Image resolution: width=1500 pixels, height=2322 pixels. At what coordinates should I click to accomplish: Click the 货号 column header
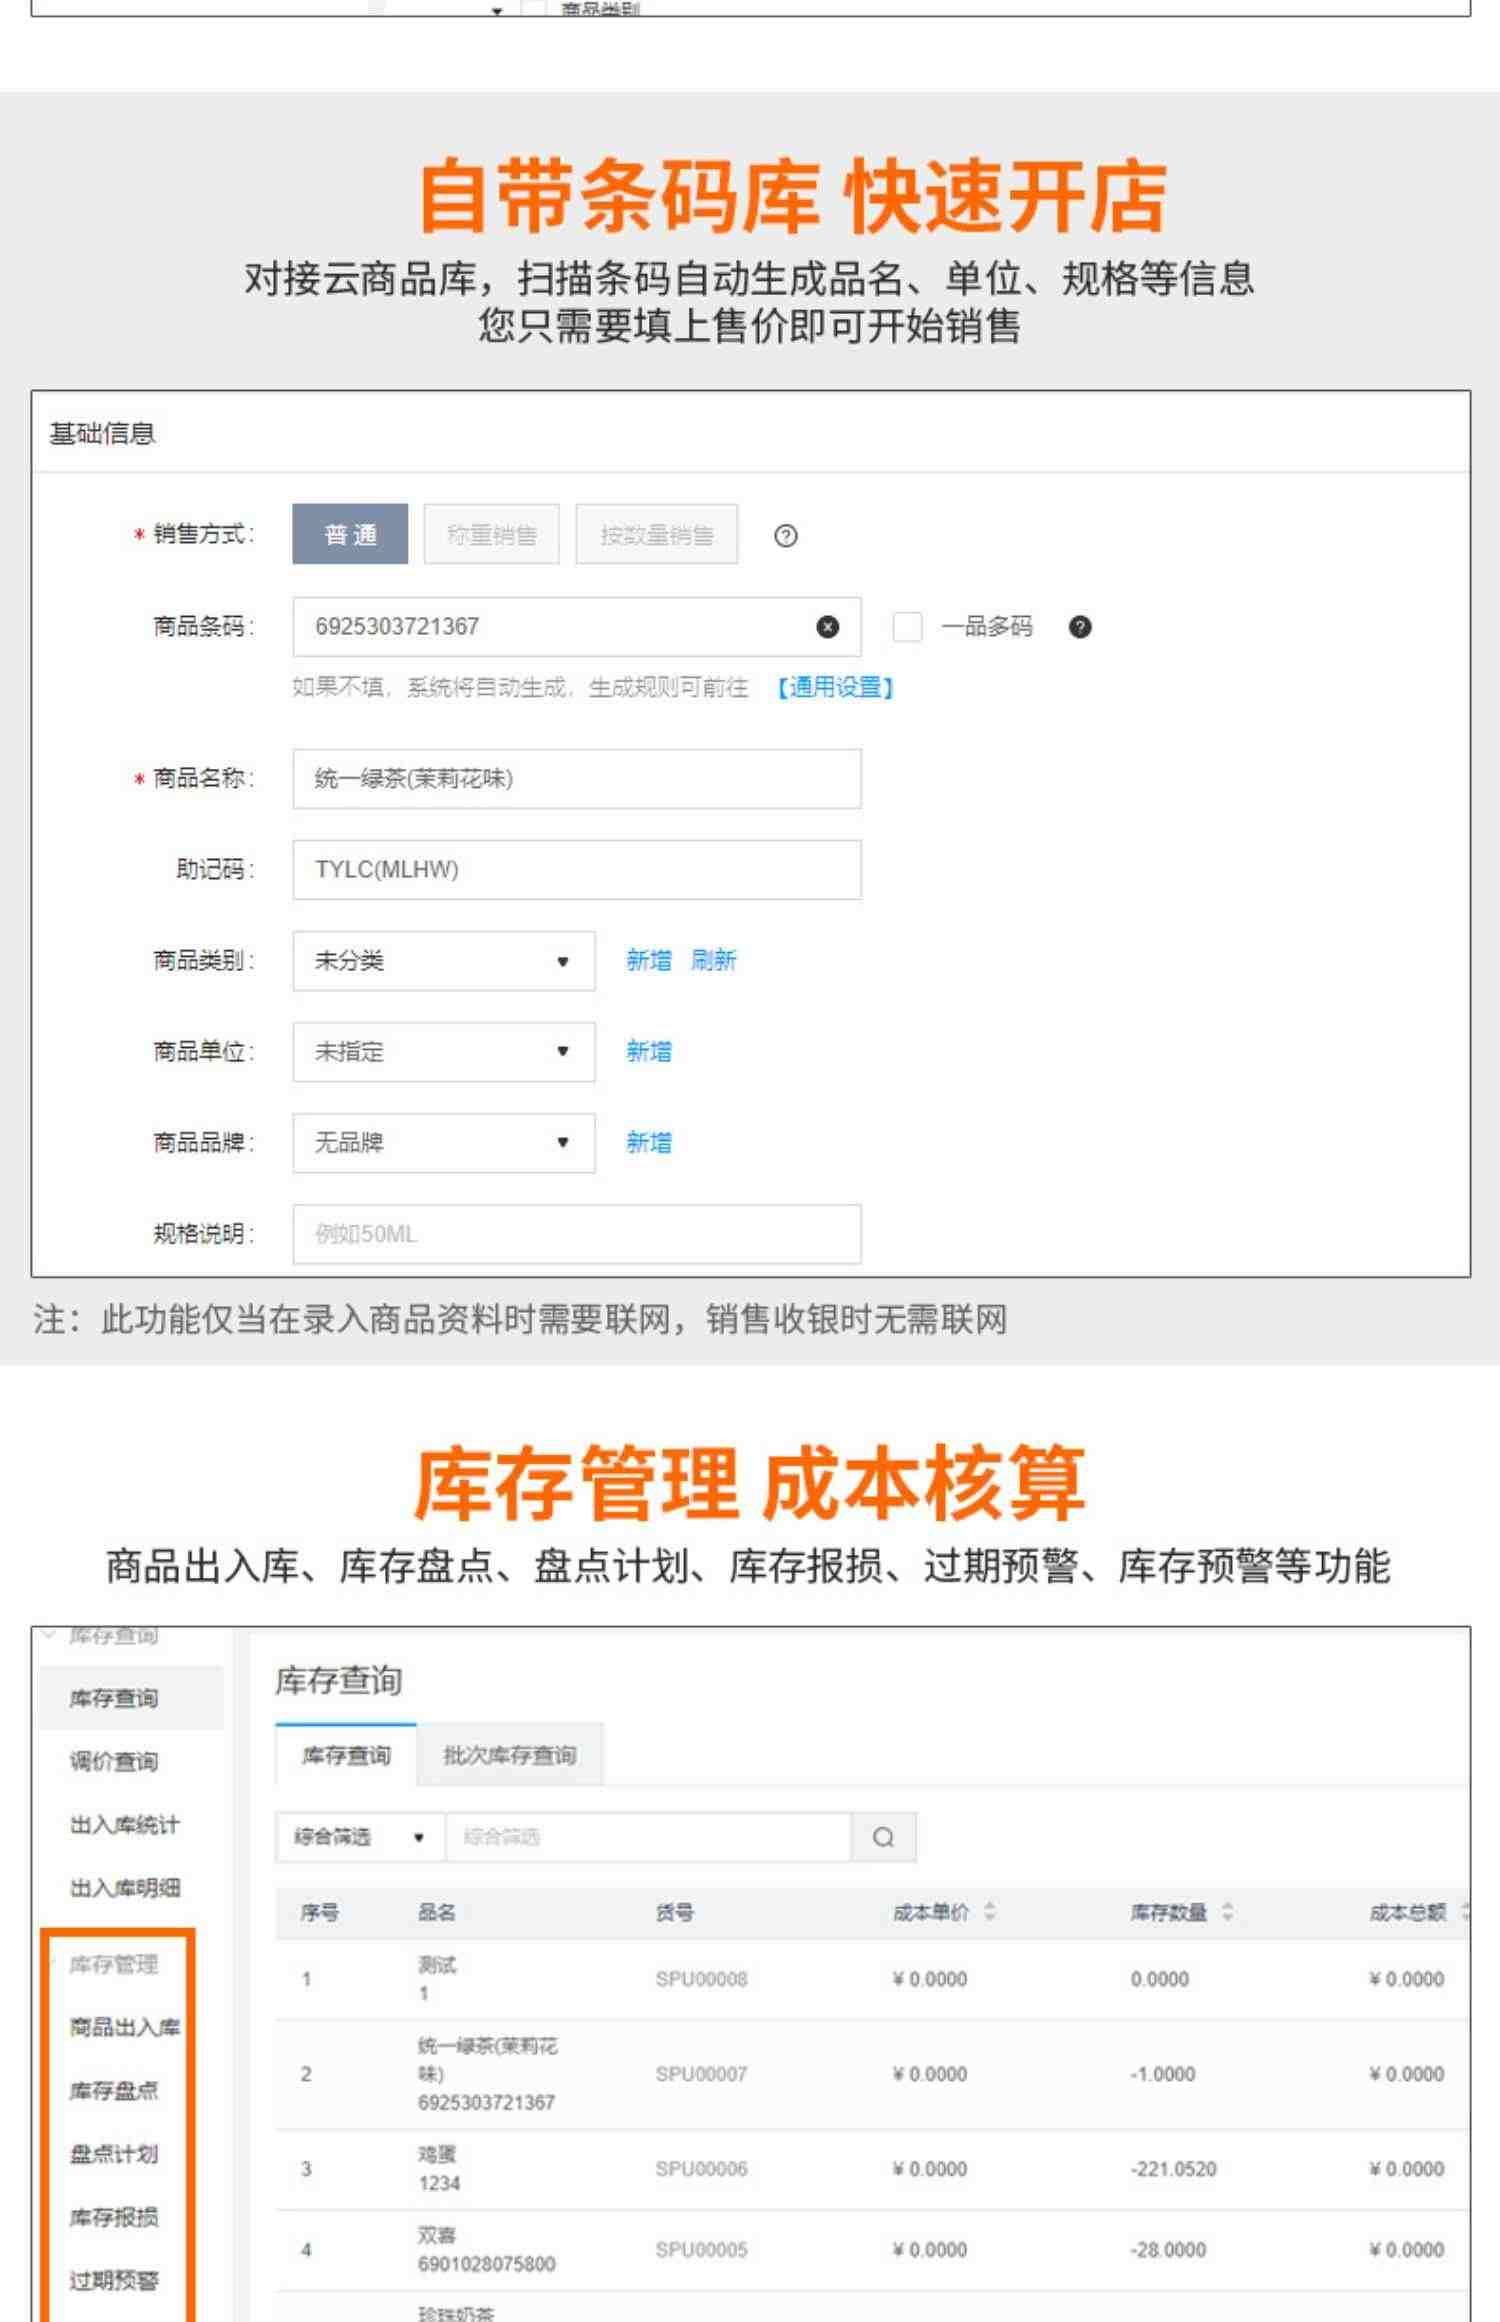pos(674,1912)
